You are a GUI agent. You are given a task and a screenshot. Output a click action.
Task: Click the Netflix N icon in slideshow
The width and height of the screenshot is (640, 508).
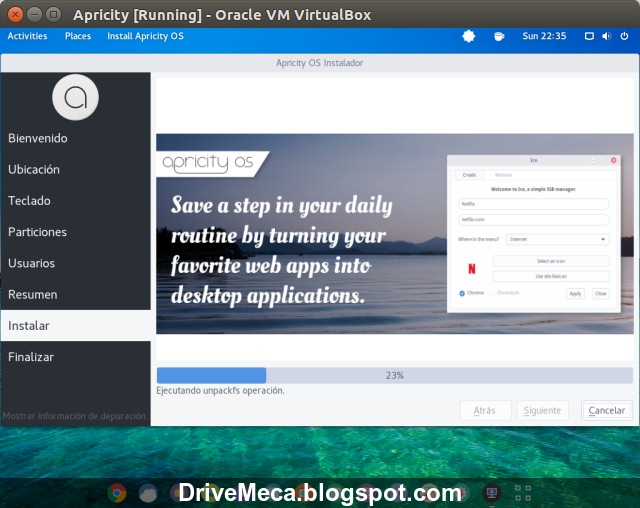472,268
